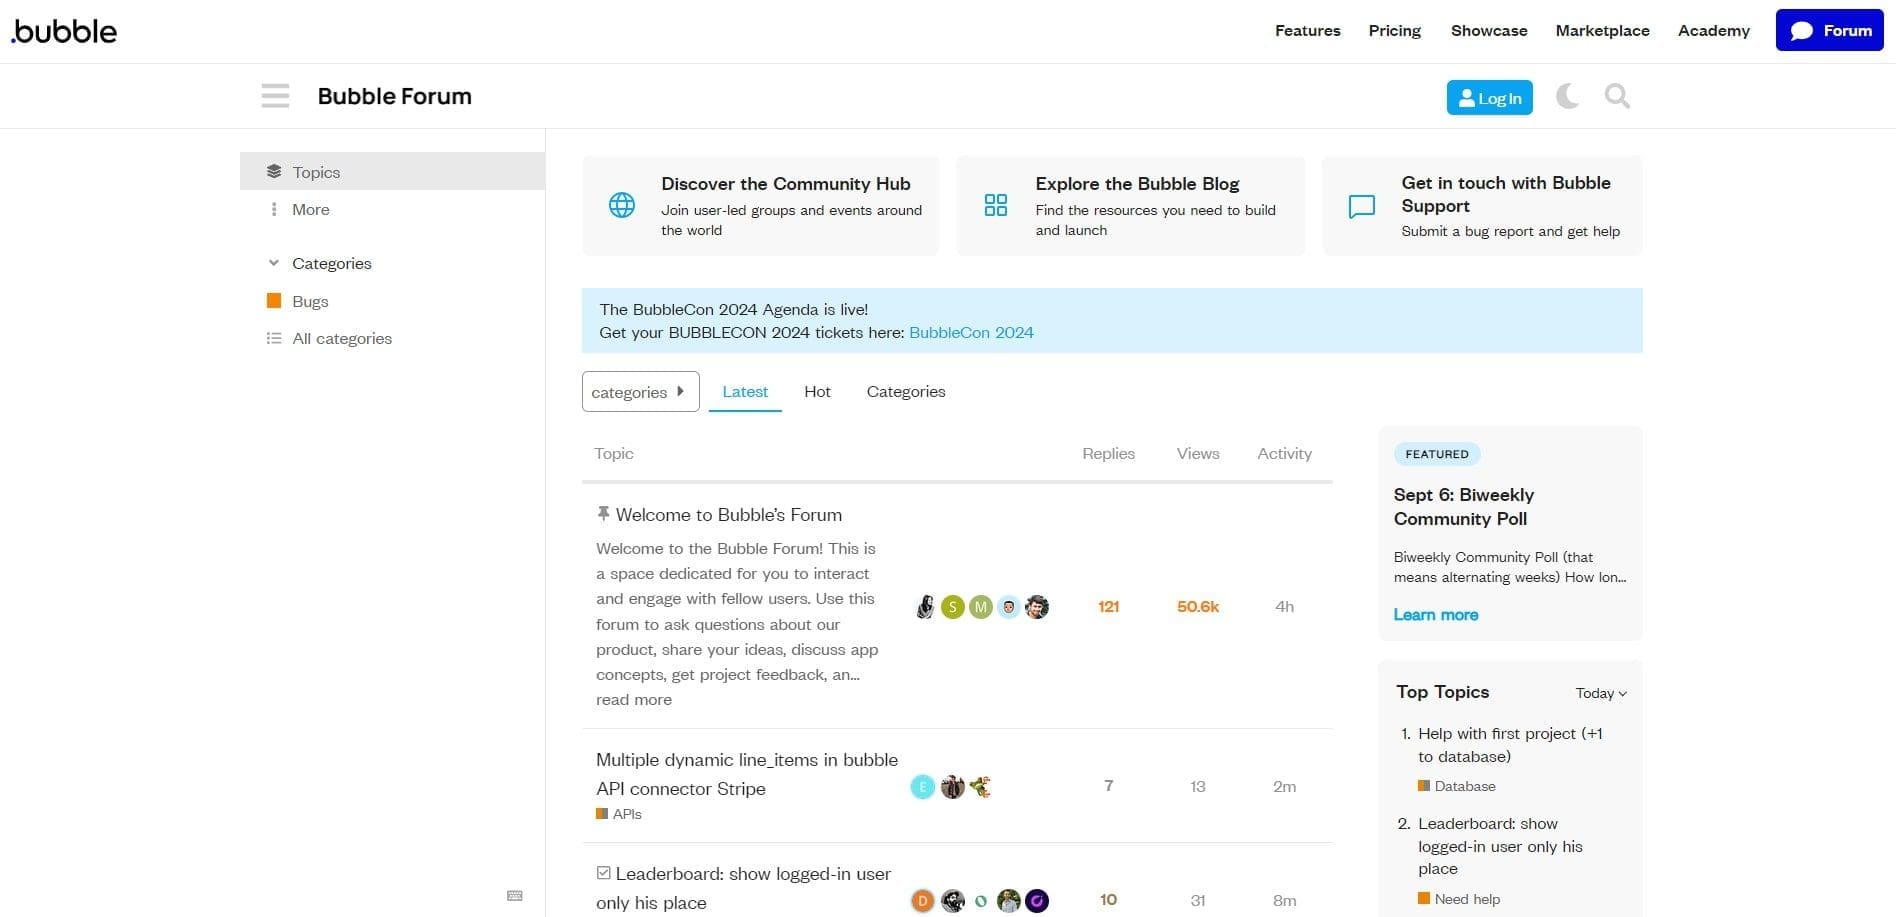Open the Bugs category in sidebar
The width and height of the screenshot is (1896, 917).
tap(393, 301)
